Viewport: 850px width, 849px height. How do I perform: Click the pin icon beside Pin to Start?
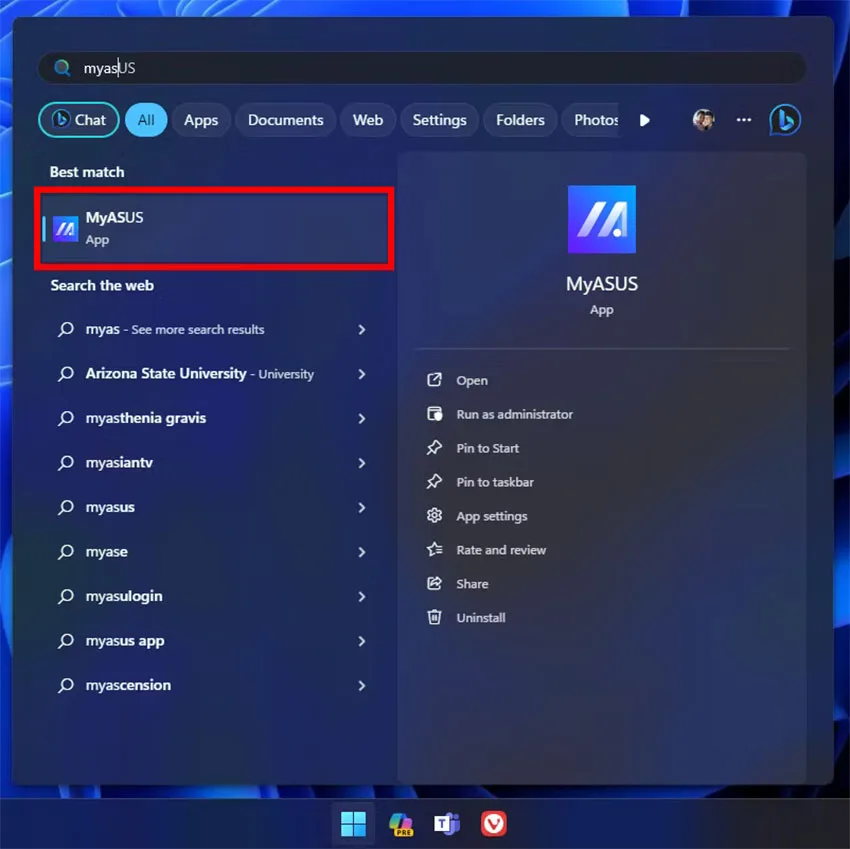pyautogui.click(x=434, y=448)
